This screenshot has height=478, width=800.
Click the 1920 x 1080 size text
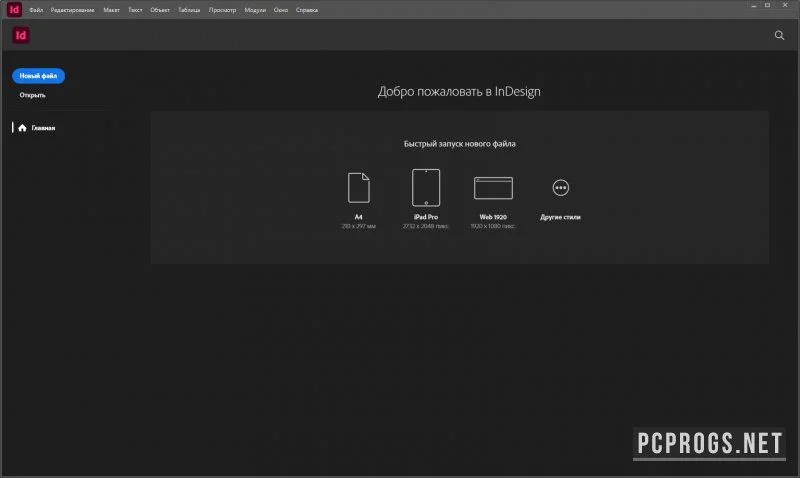pos(493,226)
